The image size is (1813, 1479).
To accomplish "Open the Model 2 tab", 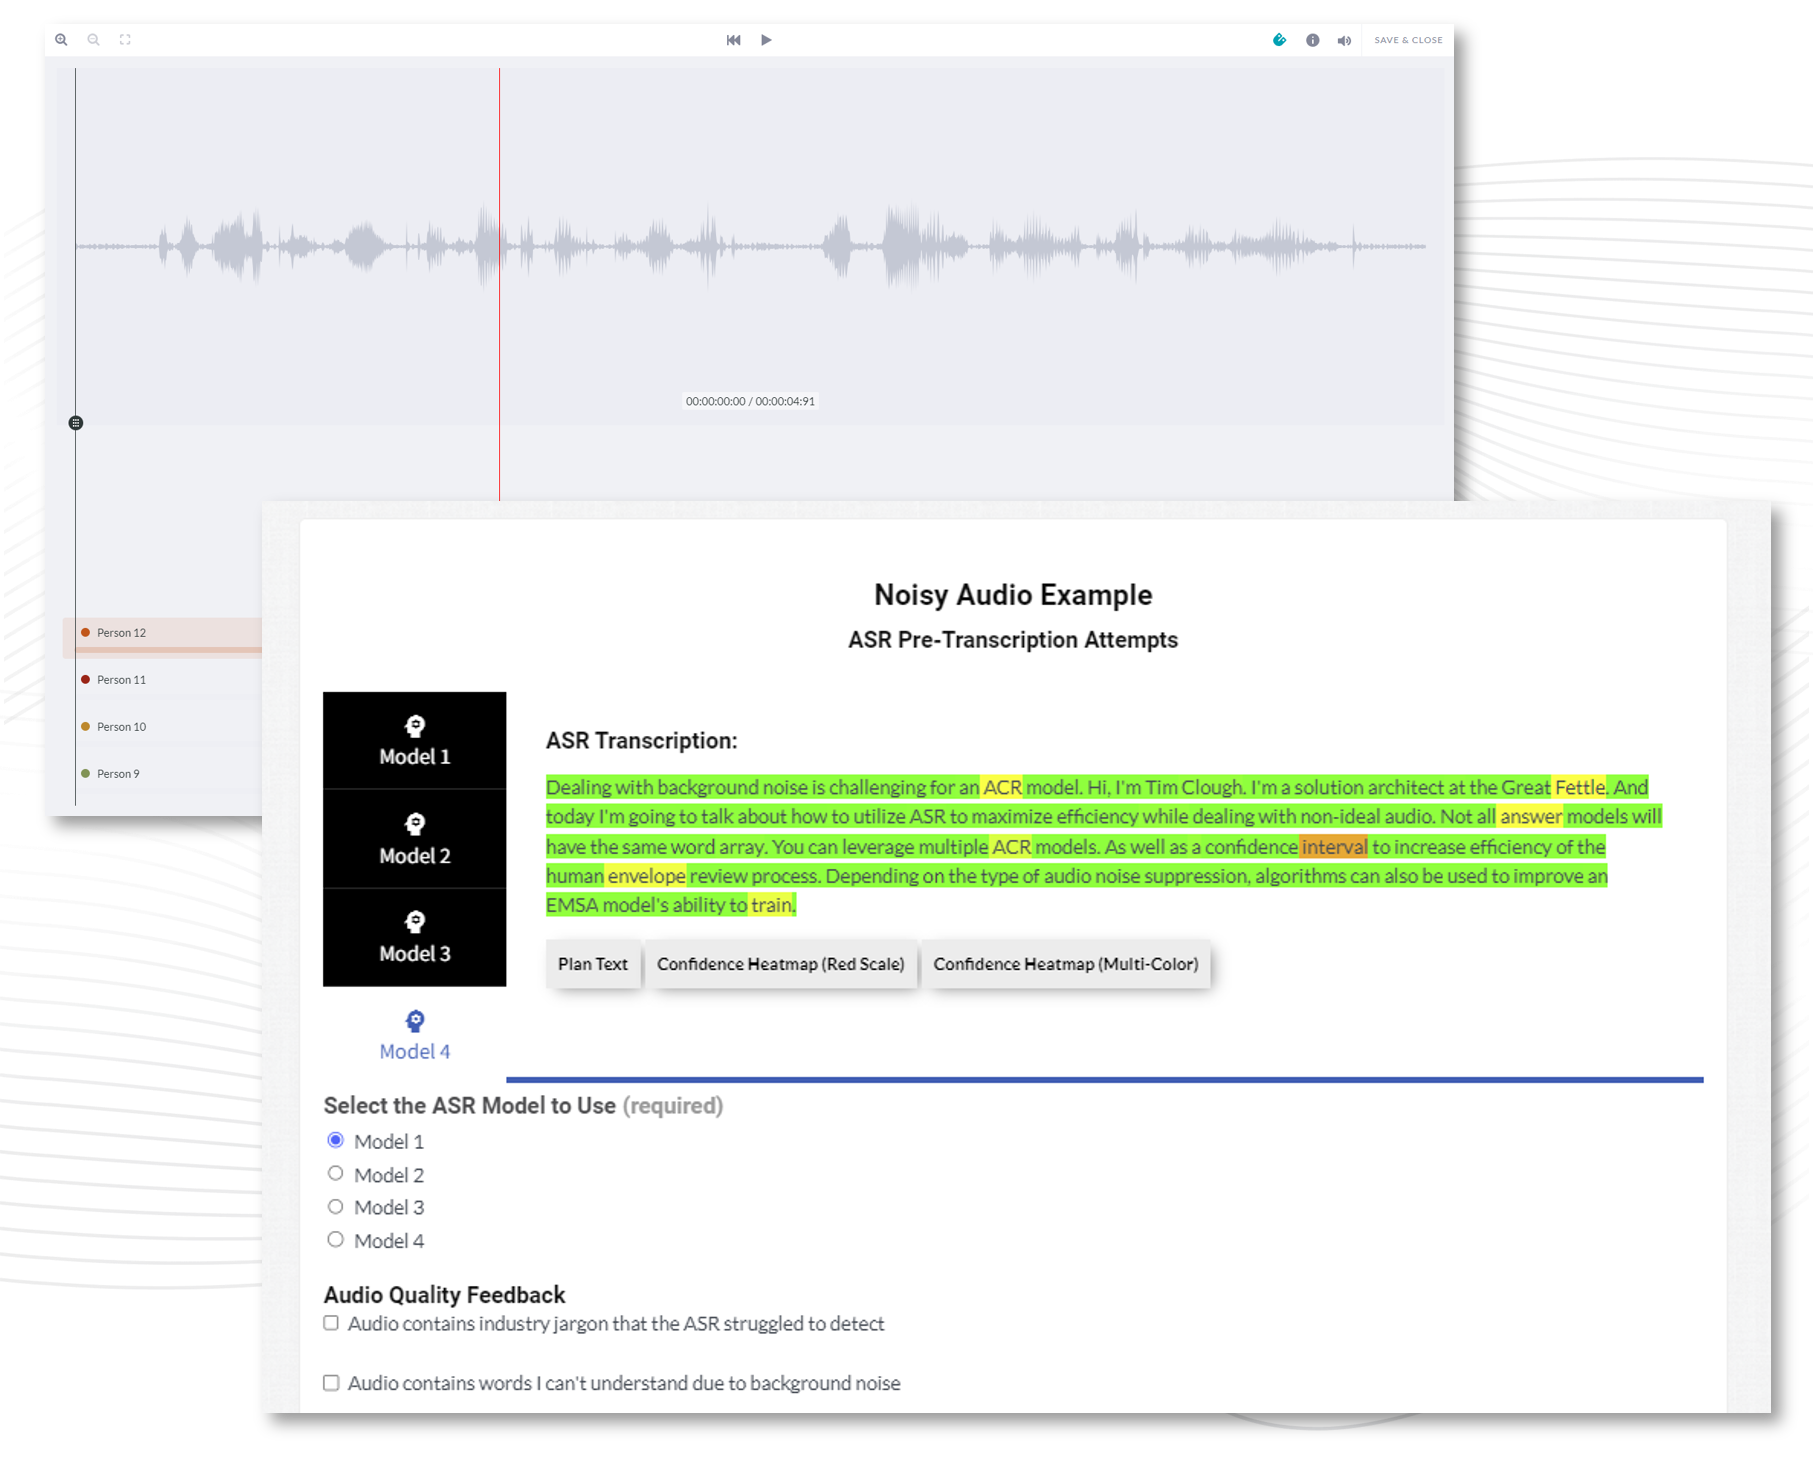I will click(x=414, y=839).
